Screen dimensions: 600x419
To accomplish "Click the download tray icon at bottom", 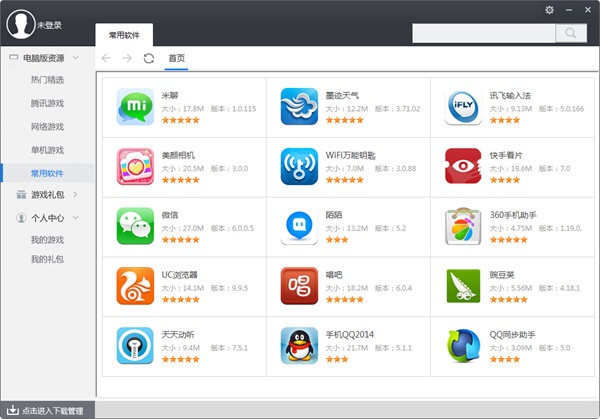I will [x=13, y=410].
